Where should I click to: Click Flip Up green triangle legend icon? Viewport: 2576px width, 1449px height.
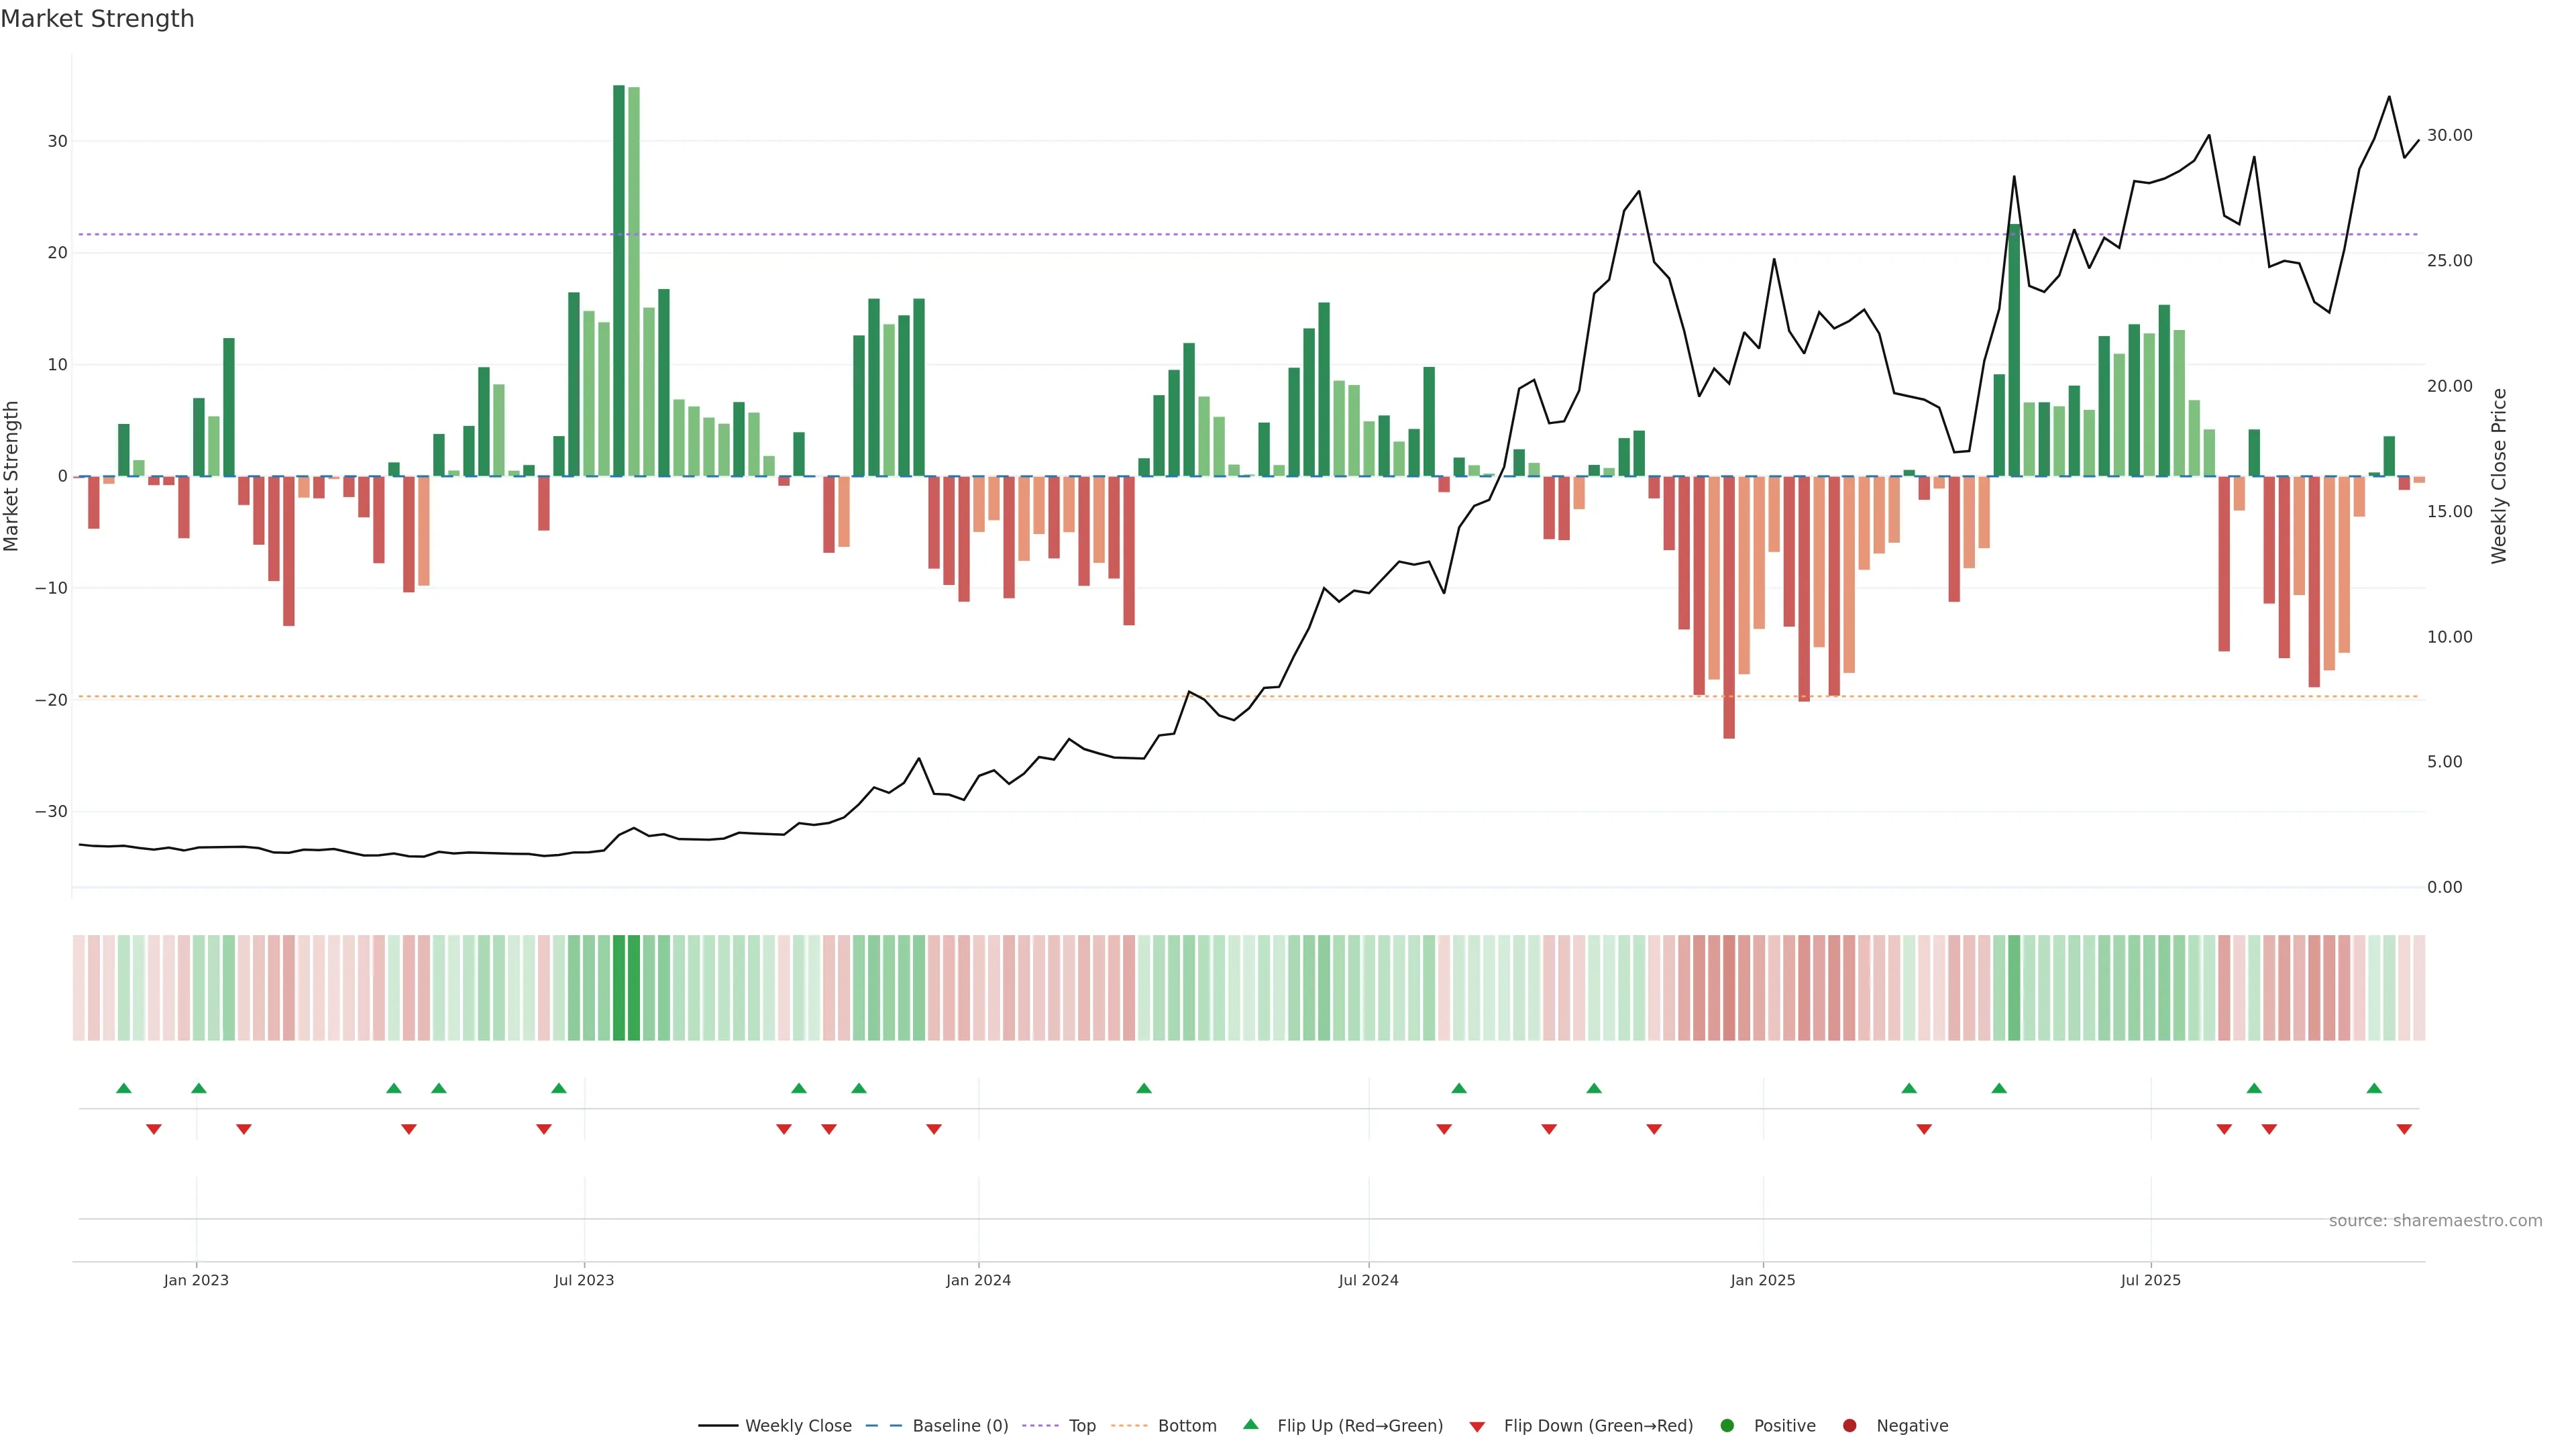[x=1250, y=1424]
